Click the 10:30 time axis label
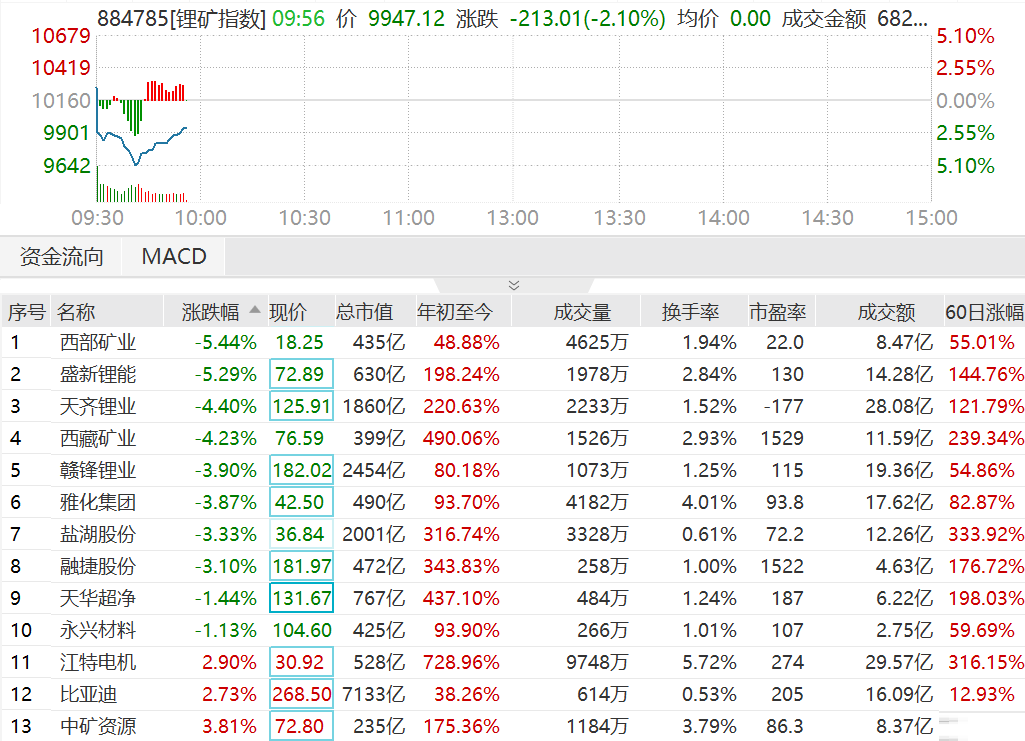Image resolution: width=1025 pixels, height=741 pixels. click(304, 218)
